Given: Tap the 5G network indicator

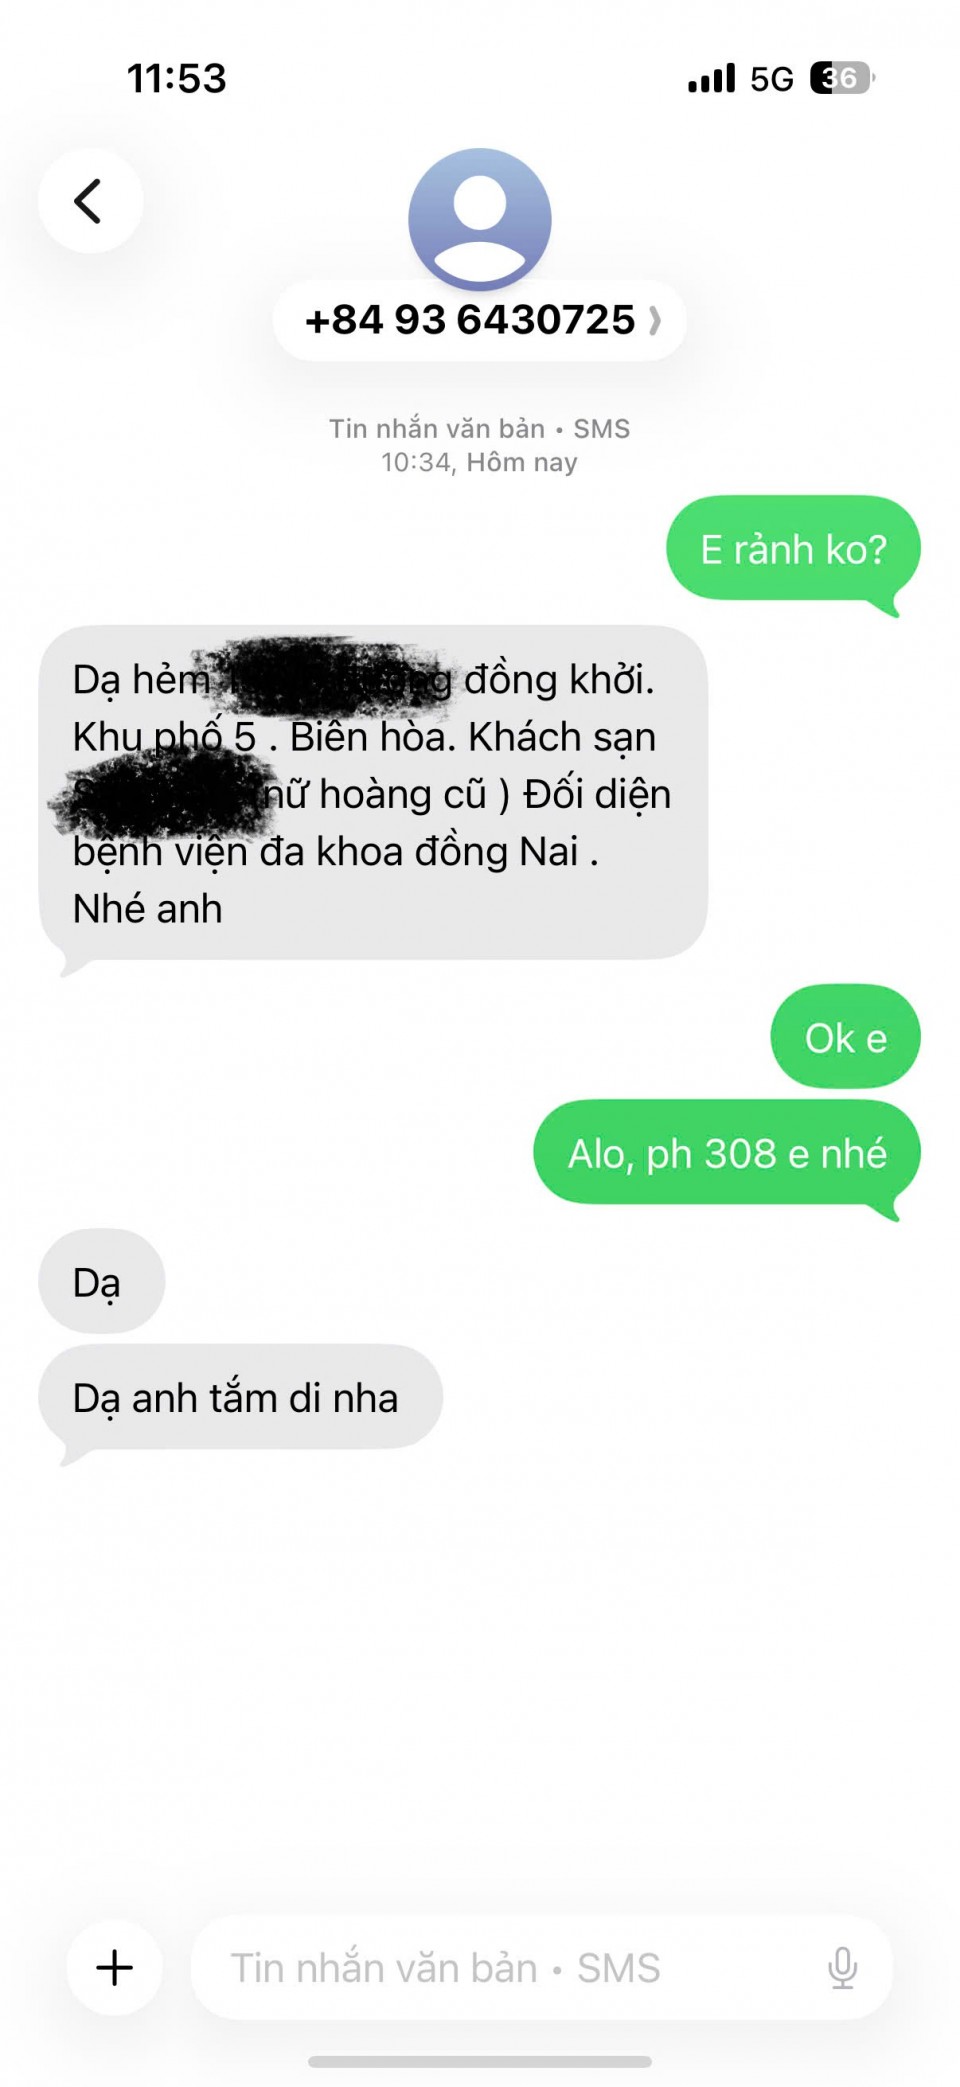Looking at the screenshot, I should [x=772, y=79].
